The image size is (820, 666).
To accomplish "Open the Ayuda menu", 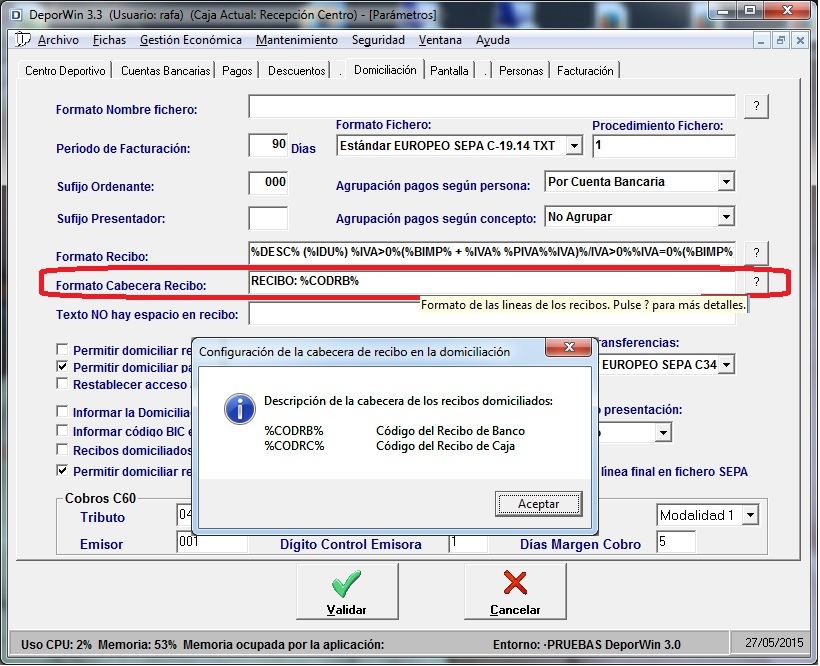I will click(x=493, y=40).
